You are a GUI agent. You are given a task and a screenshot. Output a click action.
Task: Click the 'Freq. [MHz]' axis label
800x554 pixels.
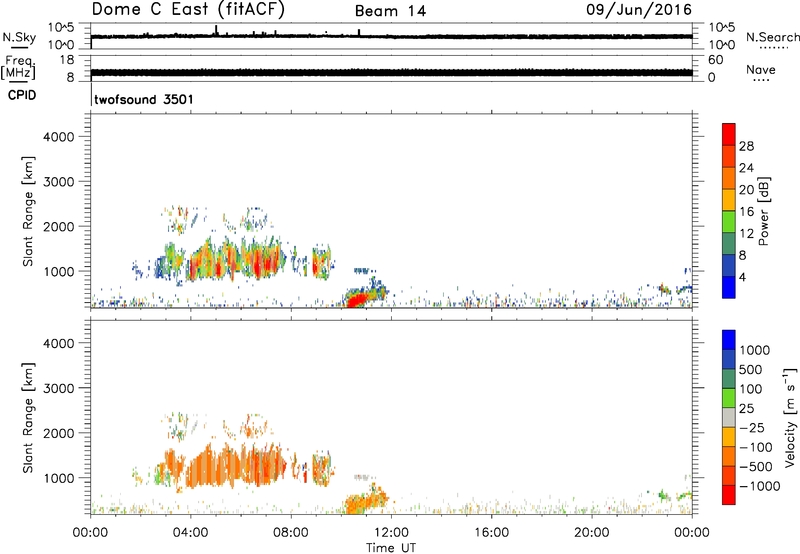[x=19, y=67]
